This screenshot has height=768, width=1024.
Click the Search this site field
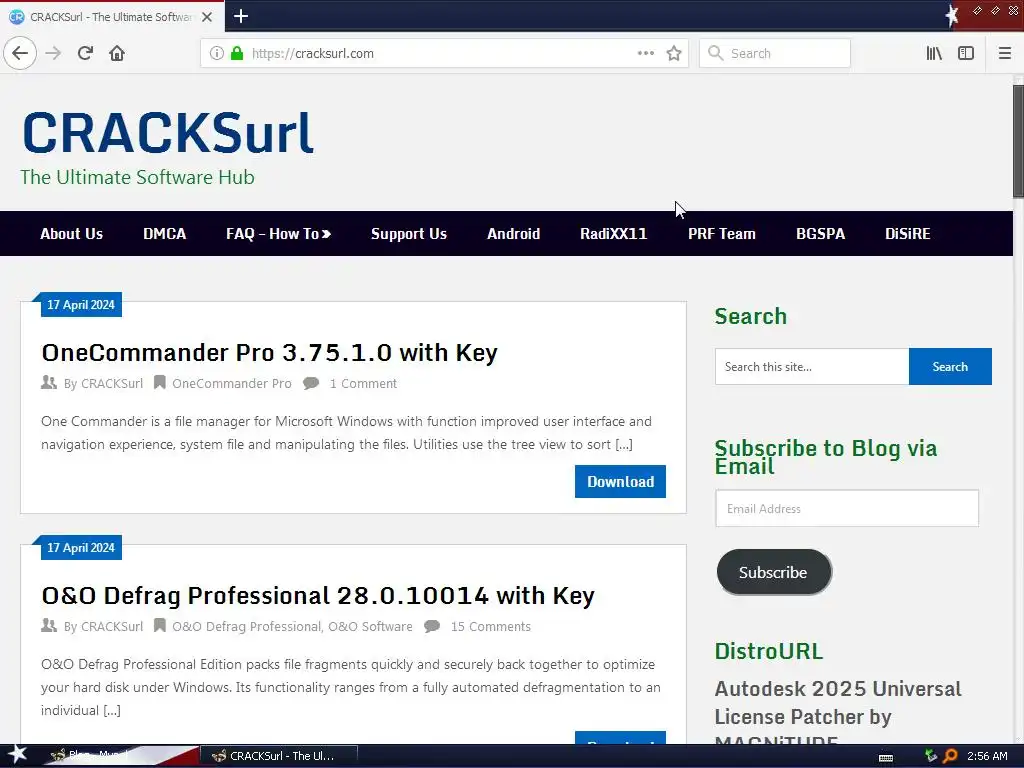click(x=812, y=366)
